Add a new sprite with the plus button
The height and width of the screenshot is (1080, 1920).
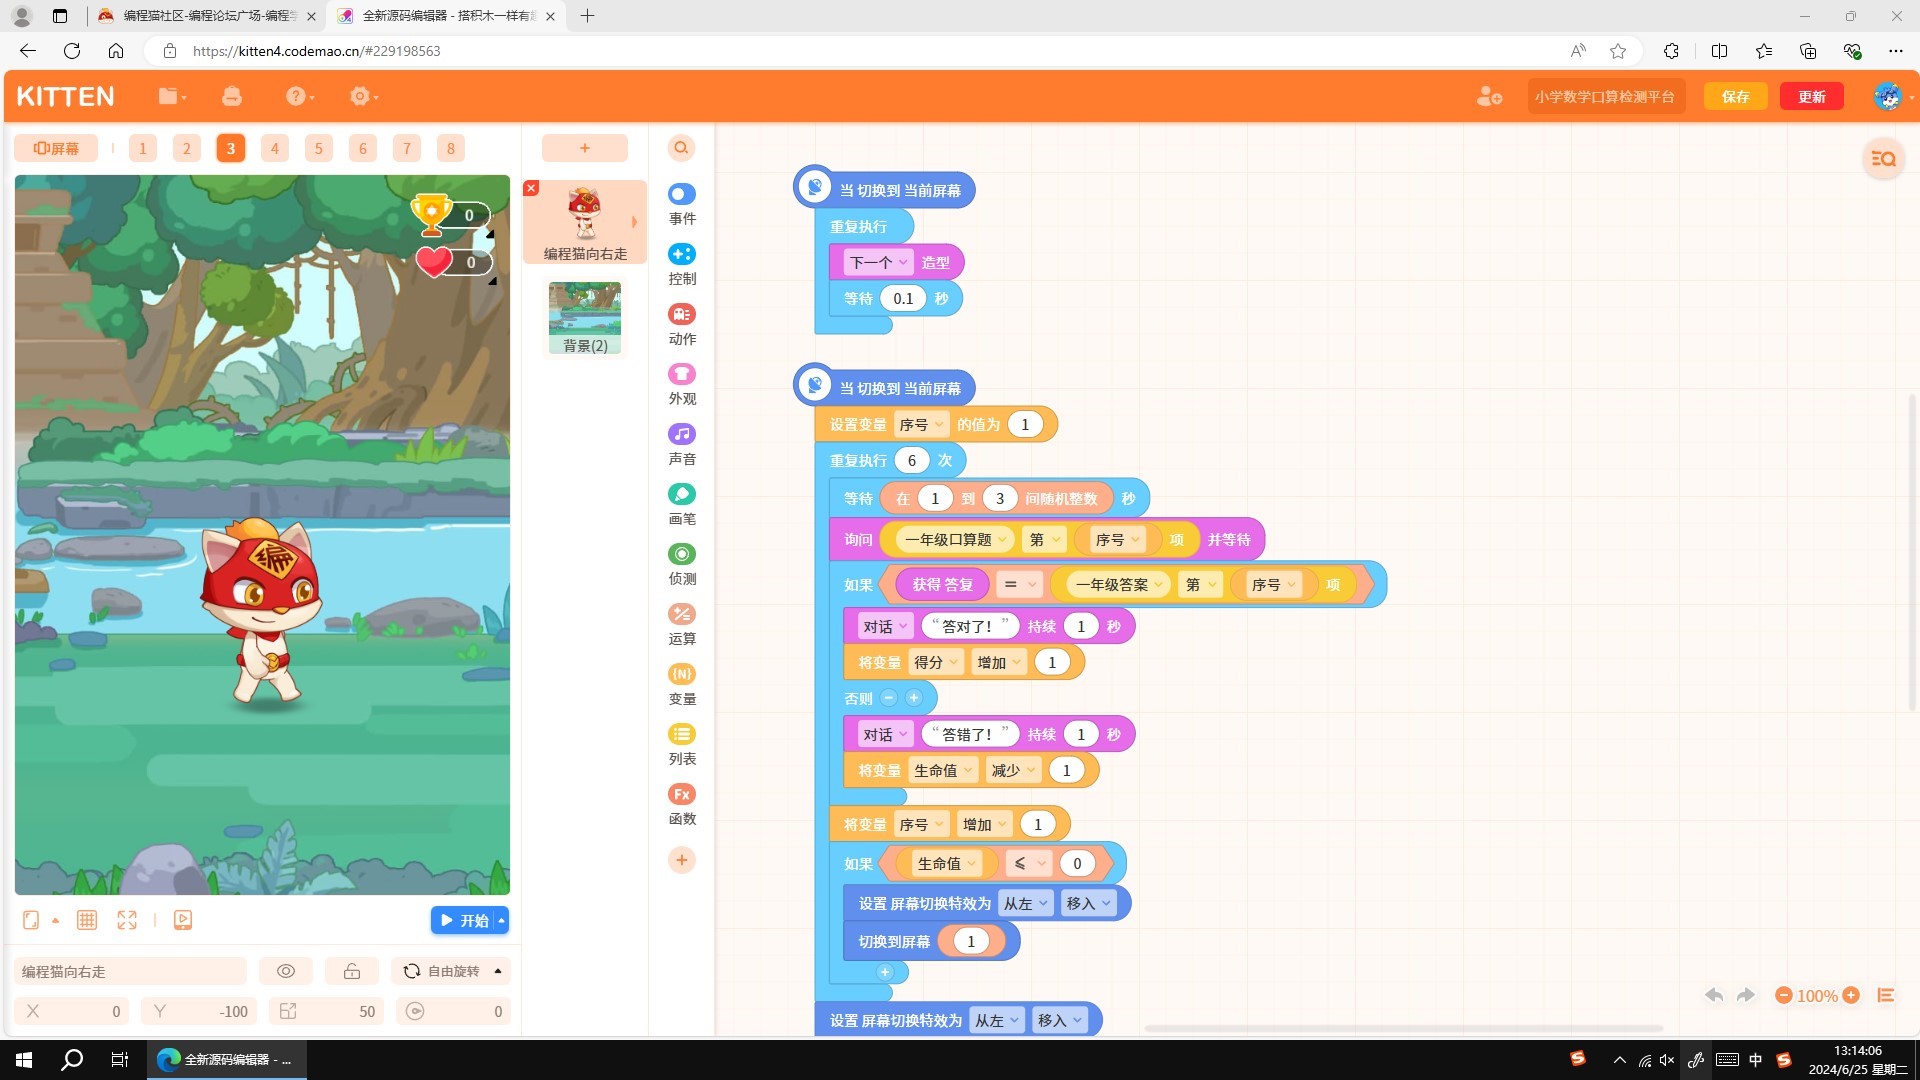pyautogui.click(x=585, y=148)
